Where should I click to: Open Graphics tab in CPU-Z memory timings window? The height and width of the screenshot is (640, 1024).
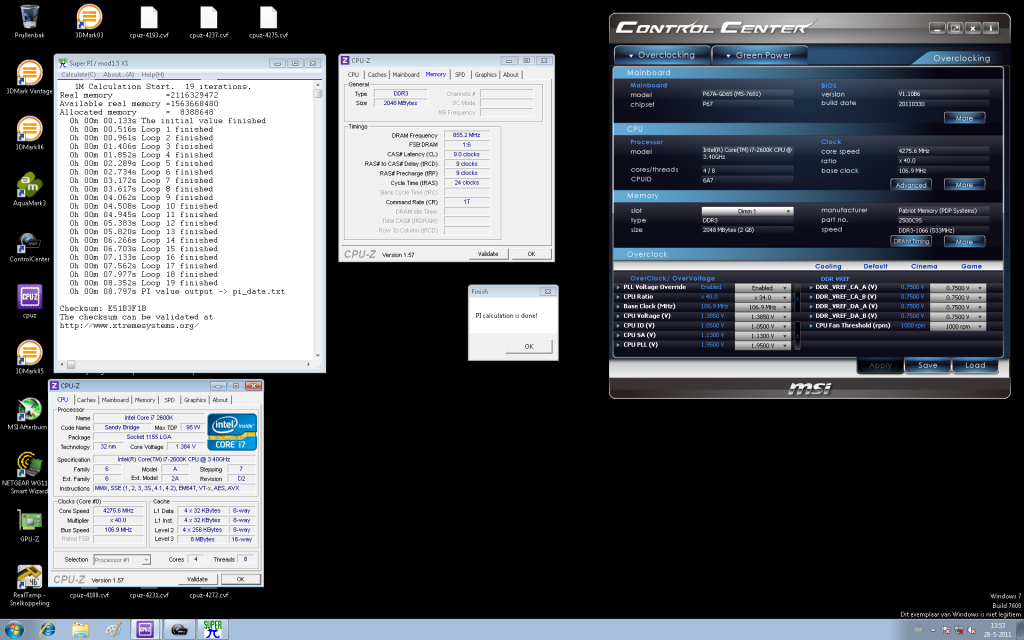coord(485,74)
